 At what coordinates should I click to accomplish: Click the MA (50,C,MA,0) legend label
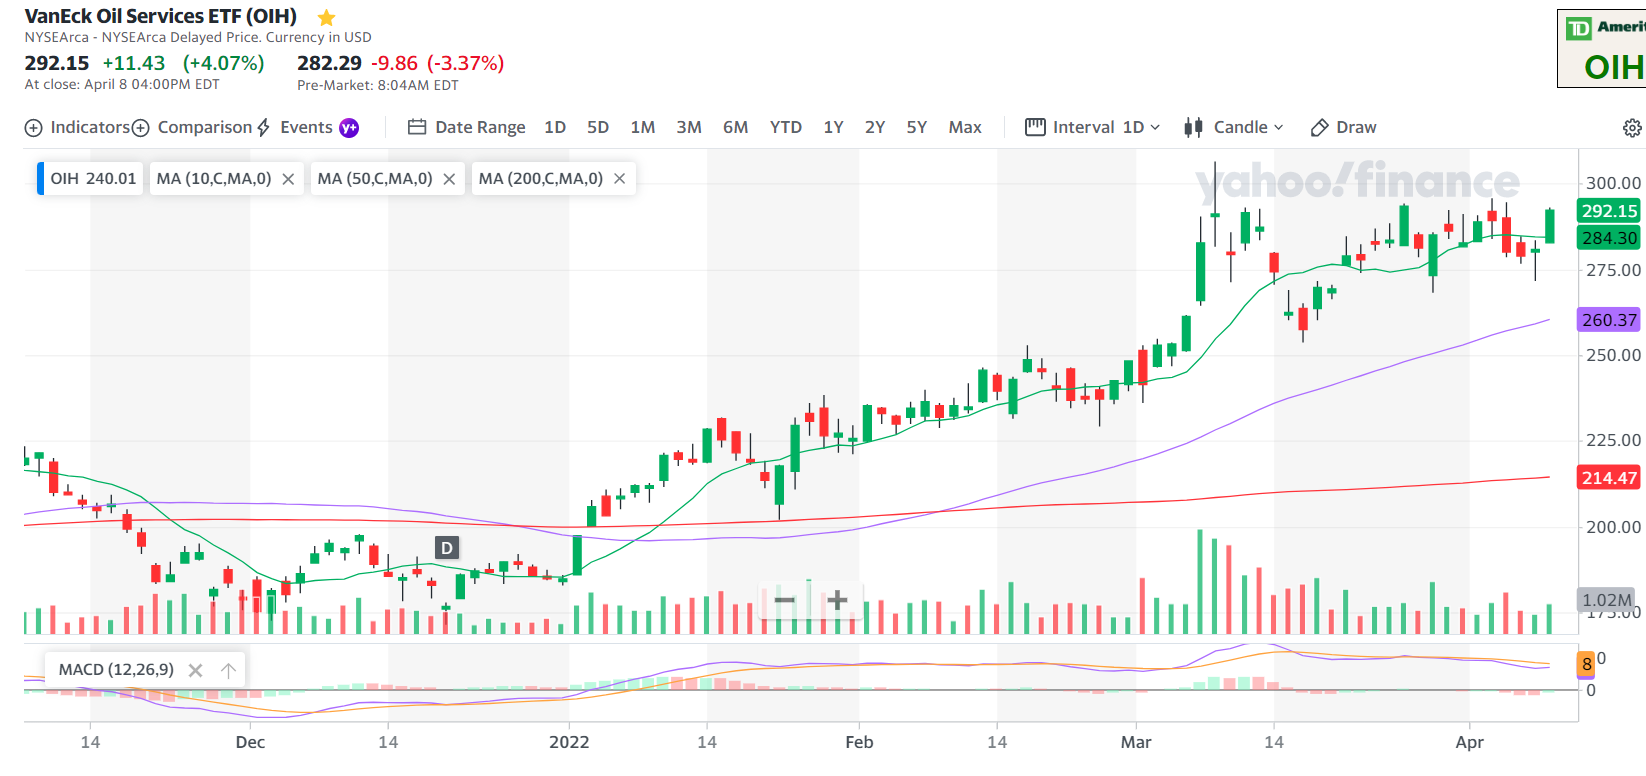coord(375,178)
